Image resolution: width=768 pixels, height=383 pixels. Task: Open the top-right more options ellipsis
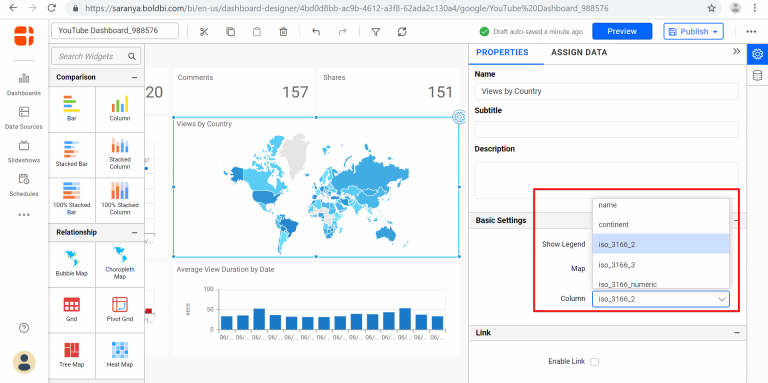pyautogui.click(x=751, y=32)
